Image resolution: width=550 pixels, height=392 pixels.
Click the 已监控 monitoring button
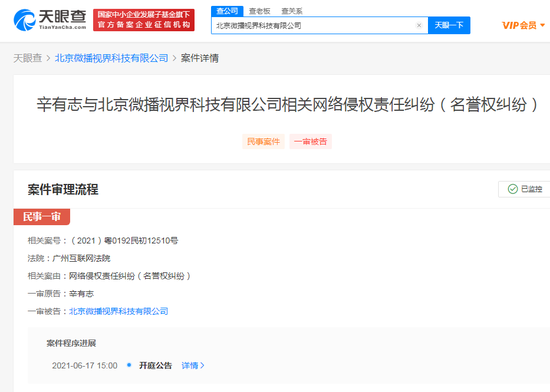click(524, 189)
